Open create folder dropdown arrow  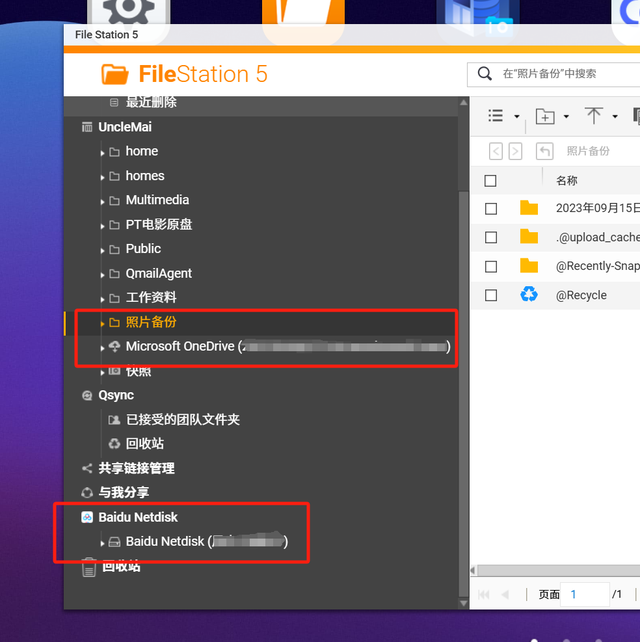[566, 117]
